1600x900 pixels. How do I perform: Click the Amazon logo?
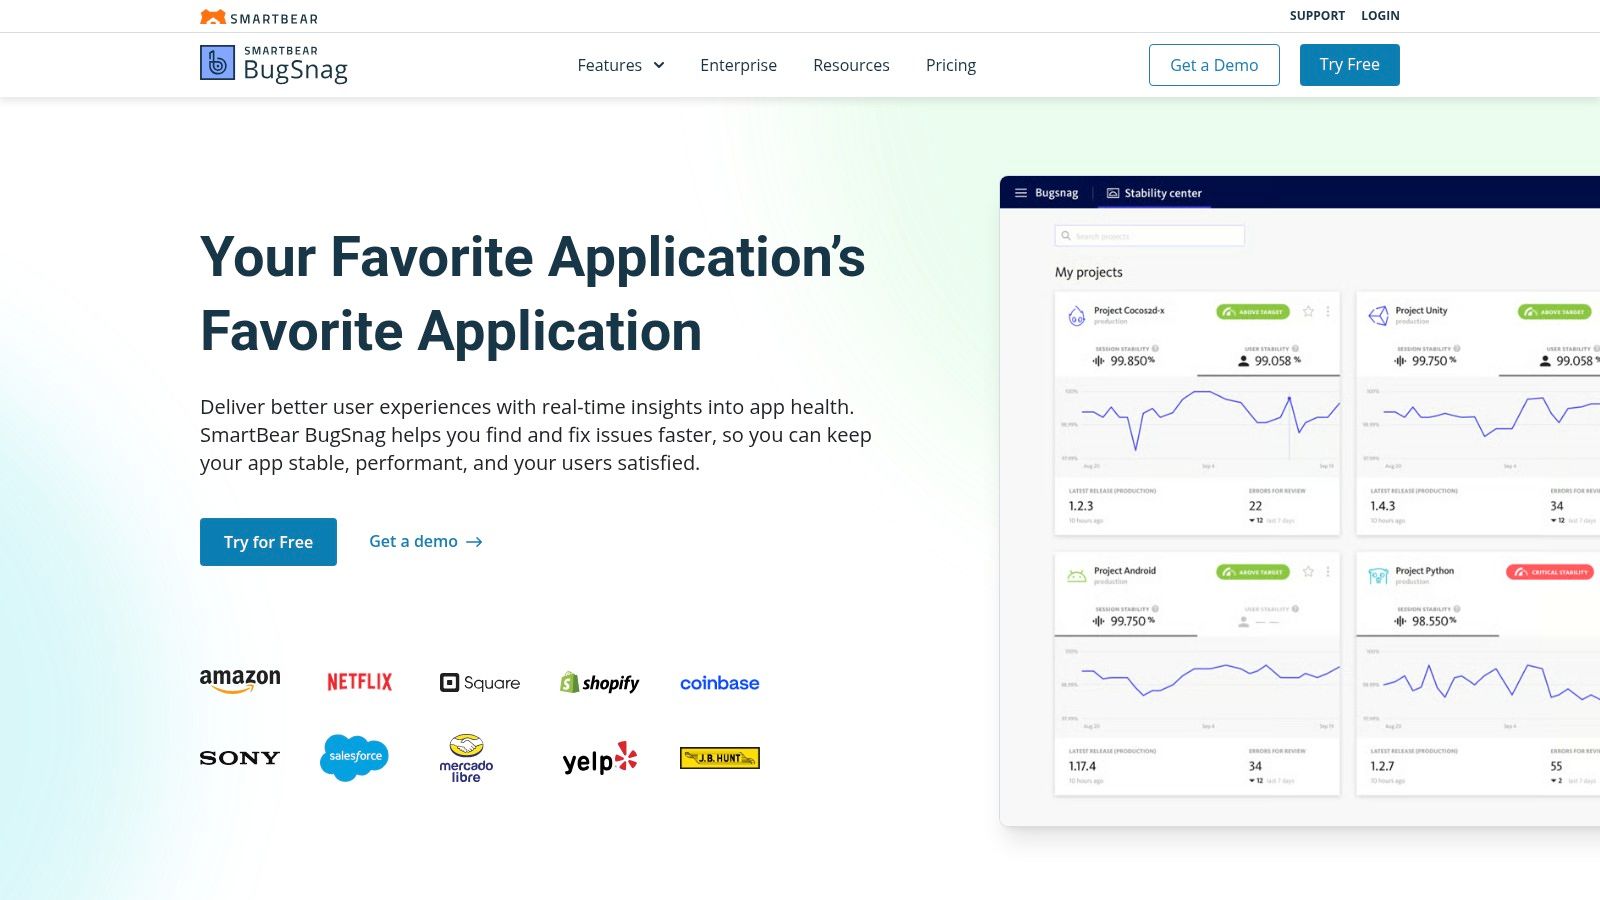(x=240, y=681)
